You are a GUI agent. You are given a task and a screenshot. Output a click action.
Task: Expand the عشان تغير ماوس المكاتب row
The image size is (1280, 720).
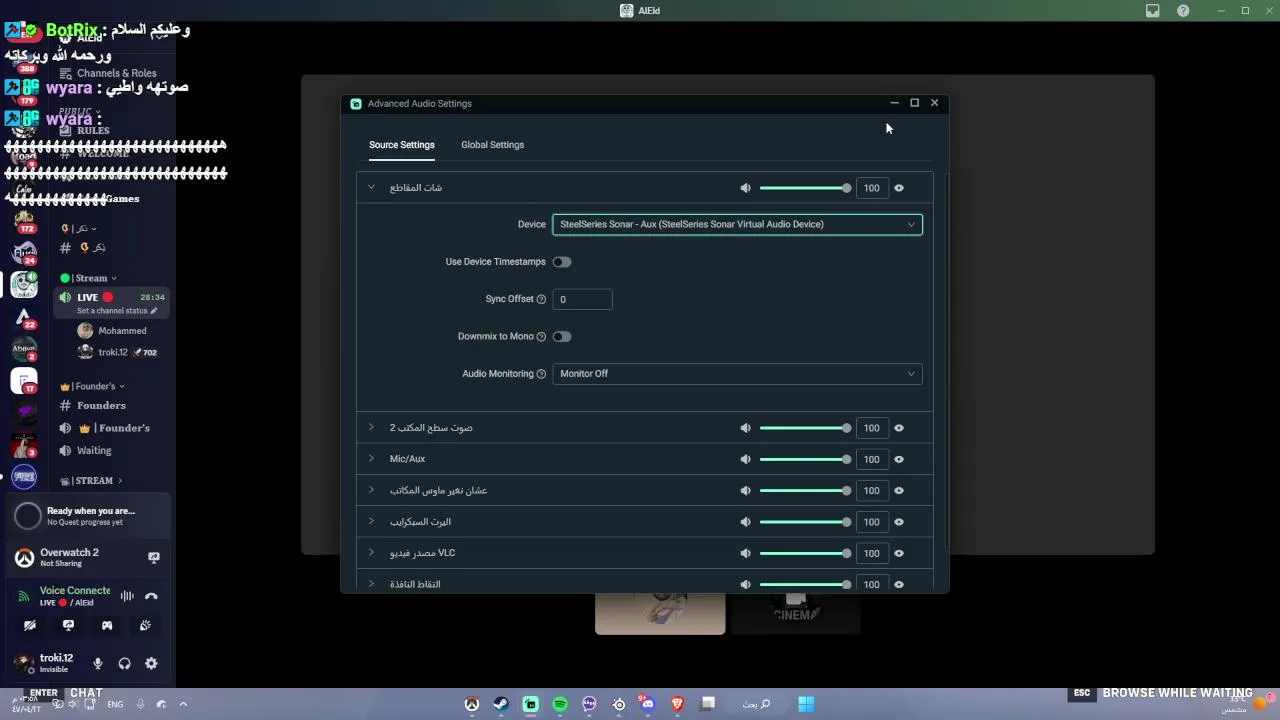[x=371, y=489]
